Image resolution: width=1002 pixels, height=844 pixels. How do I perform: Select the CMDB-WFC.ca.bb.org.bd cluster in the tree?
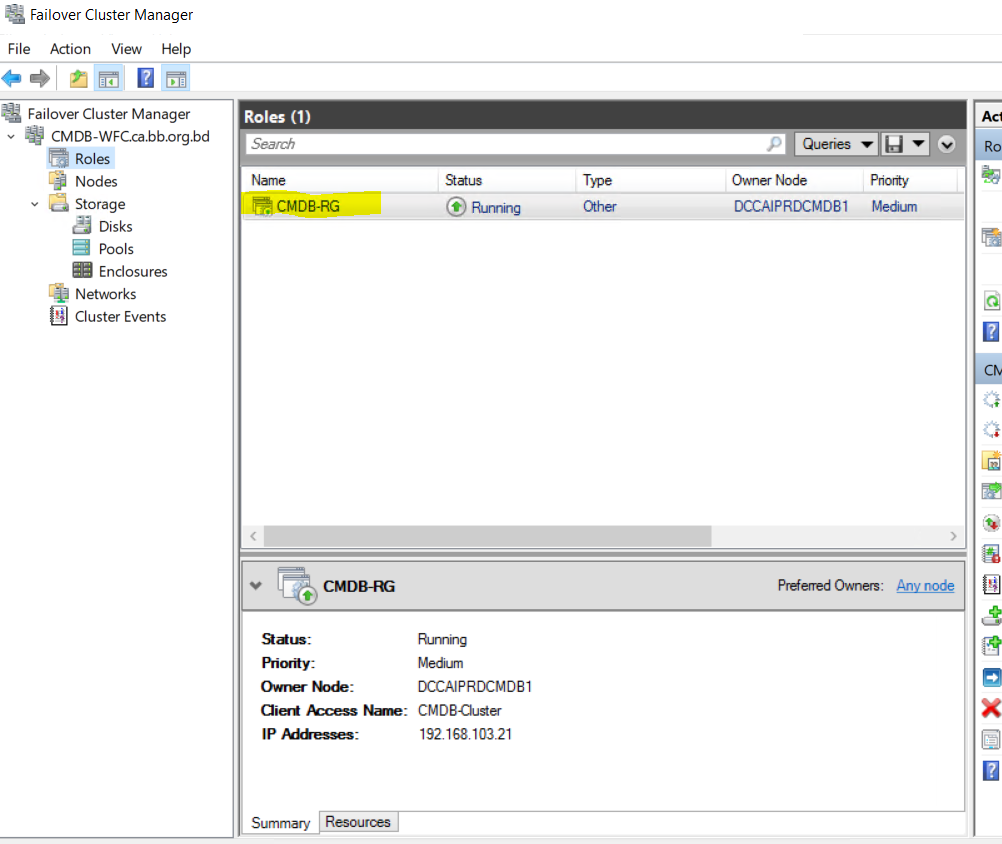click(x=130, y=136)
